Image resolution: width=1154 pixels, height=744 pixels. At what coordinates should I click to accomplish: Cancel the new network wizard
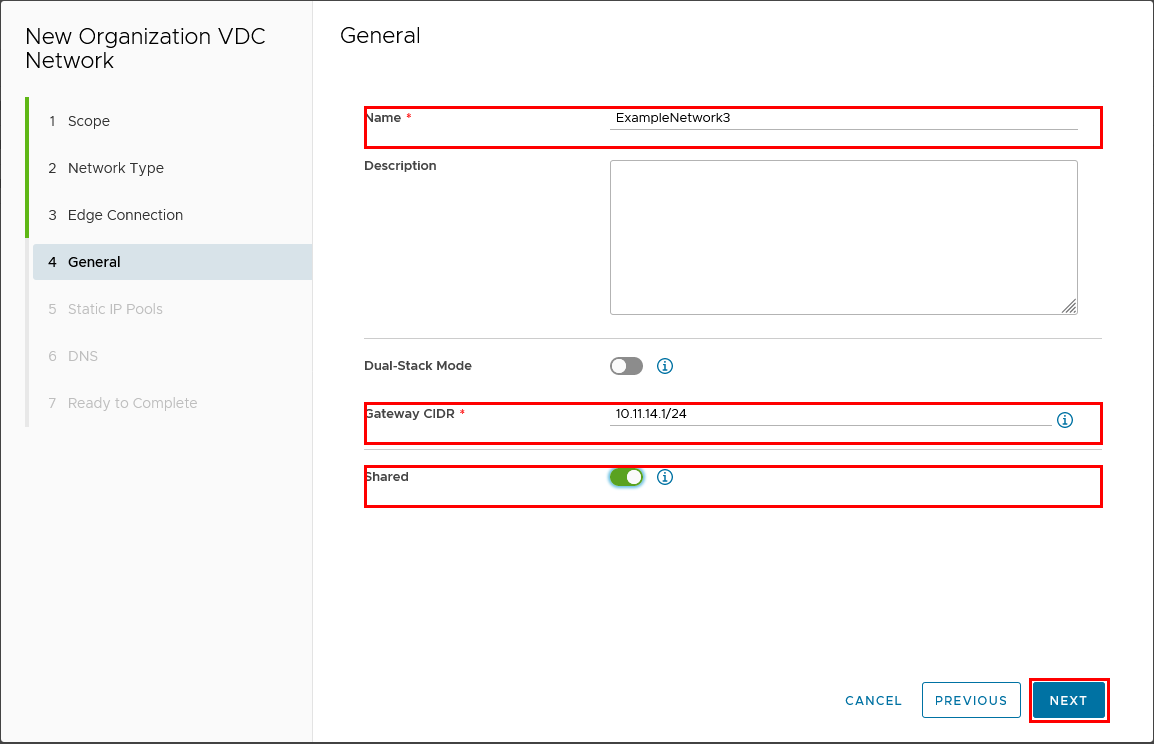[873, 701]
